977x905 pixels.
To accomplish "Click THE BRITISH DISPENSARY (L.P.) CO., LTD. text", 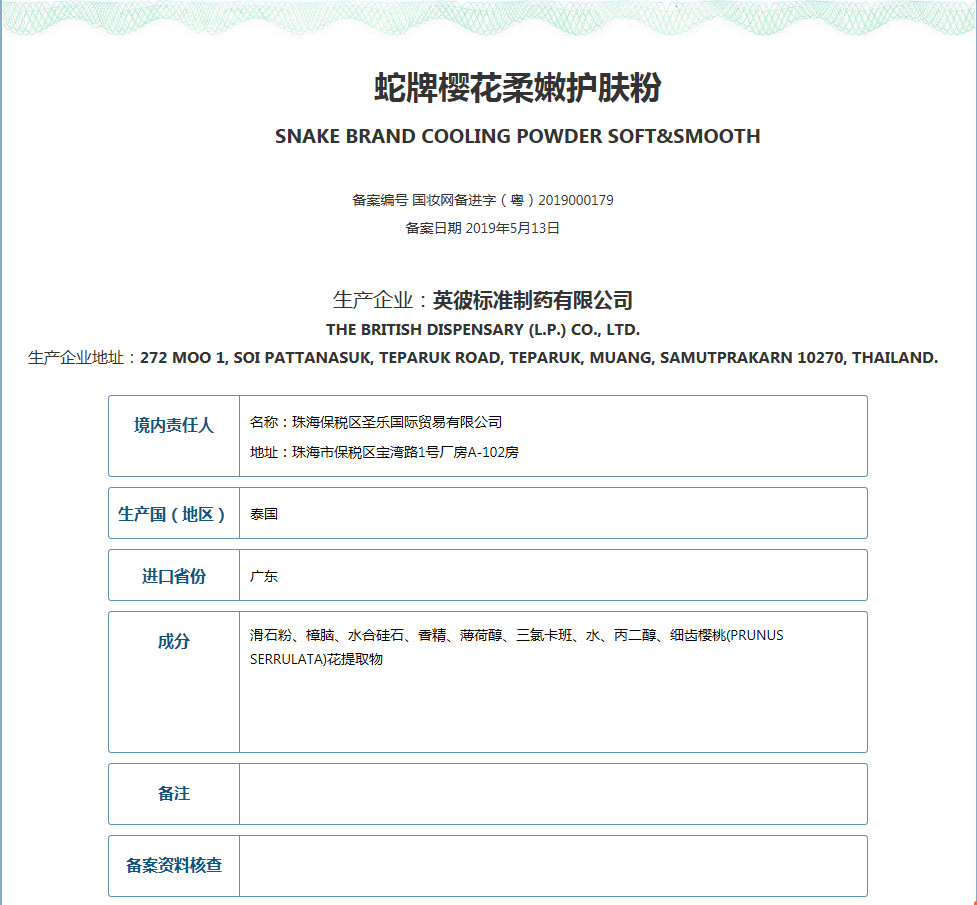I will pyautogui.click(x=483, y=330).
